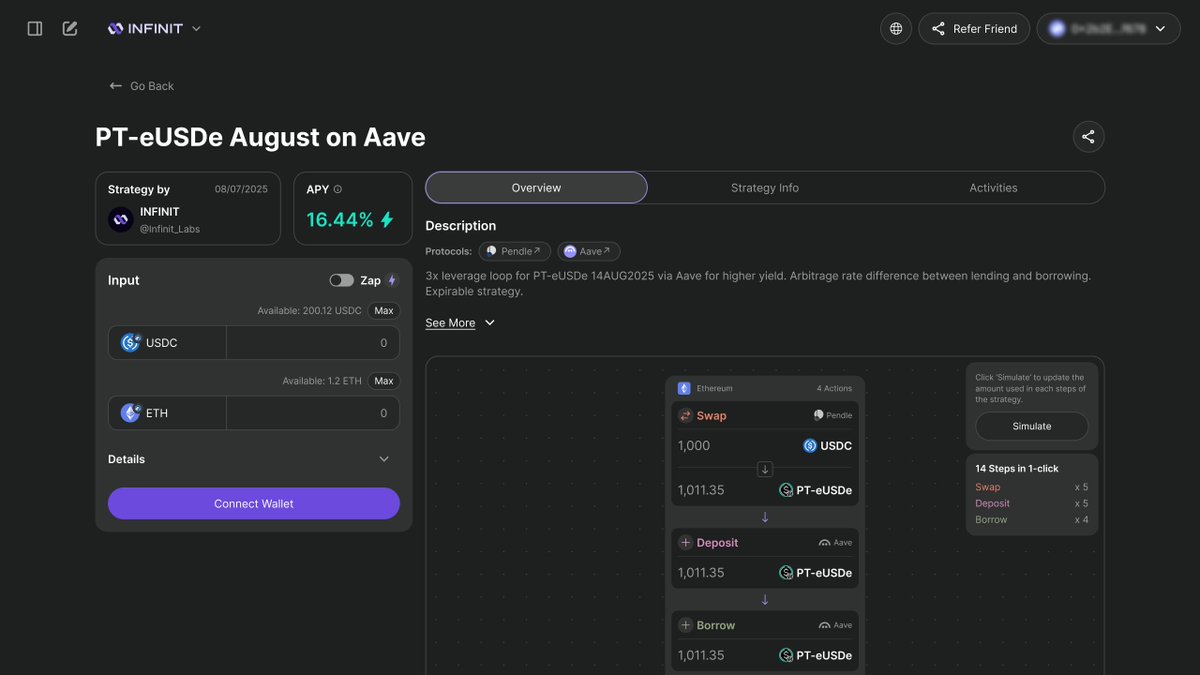Switch to the Overview tab
The width and height of the screenshot is (1200, 675).
pyautogui.click(x=536, y=188)
